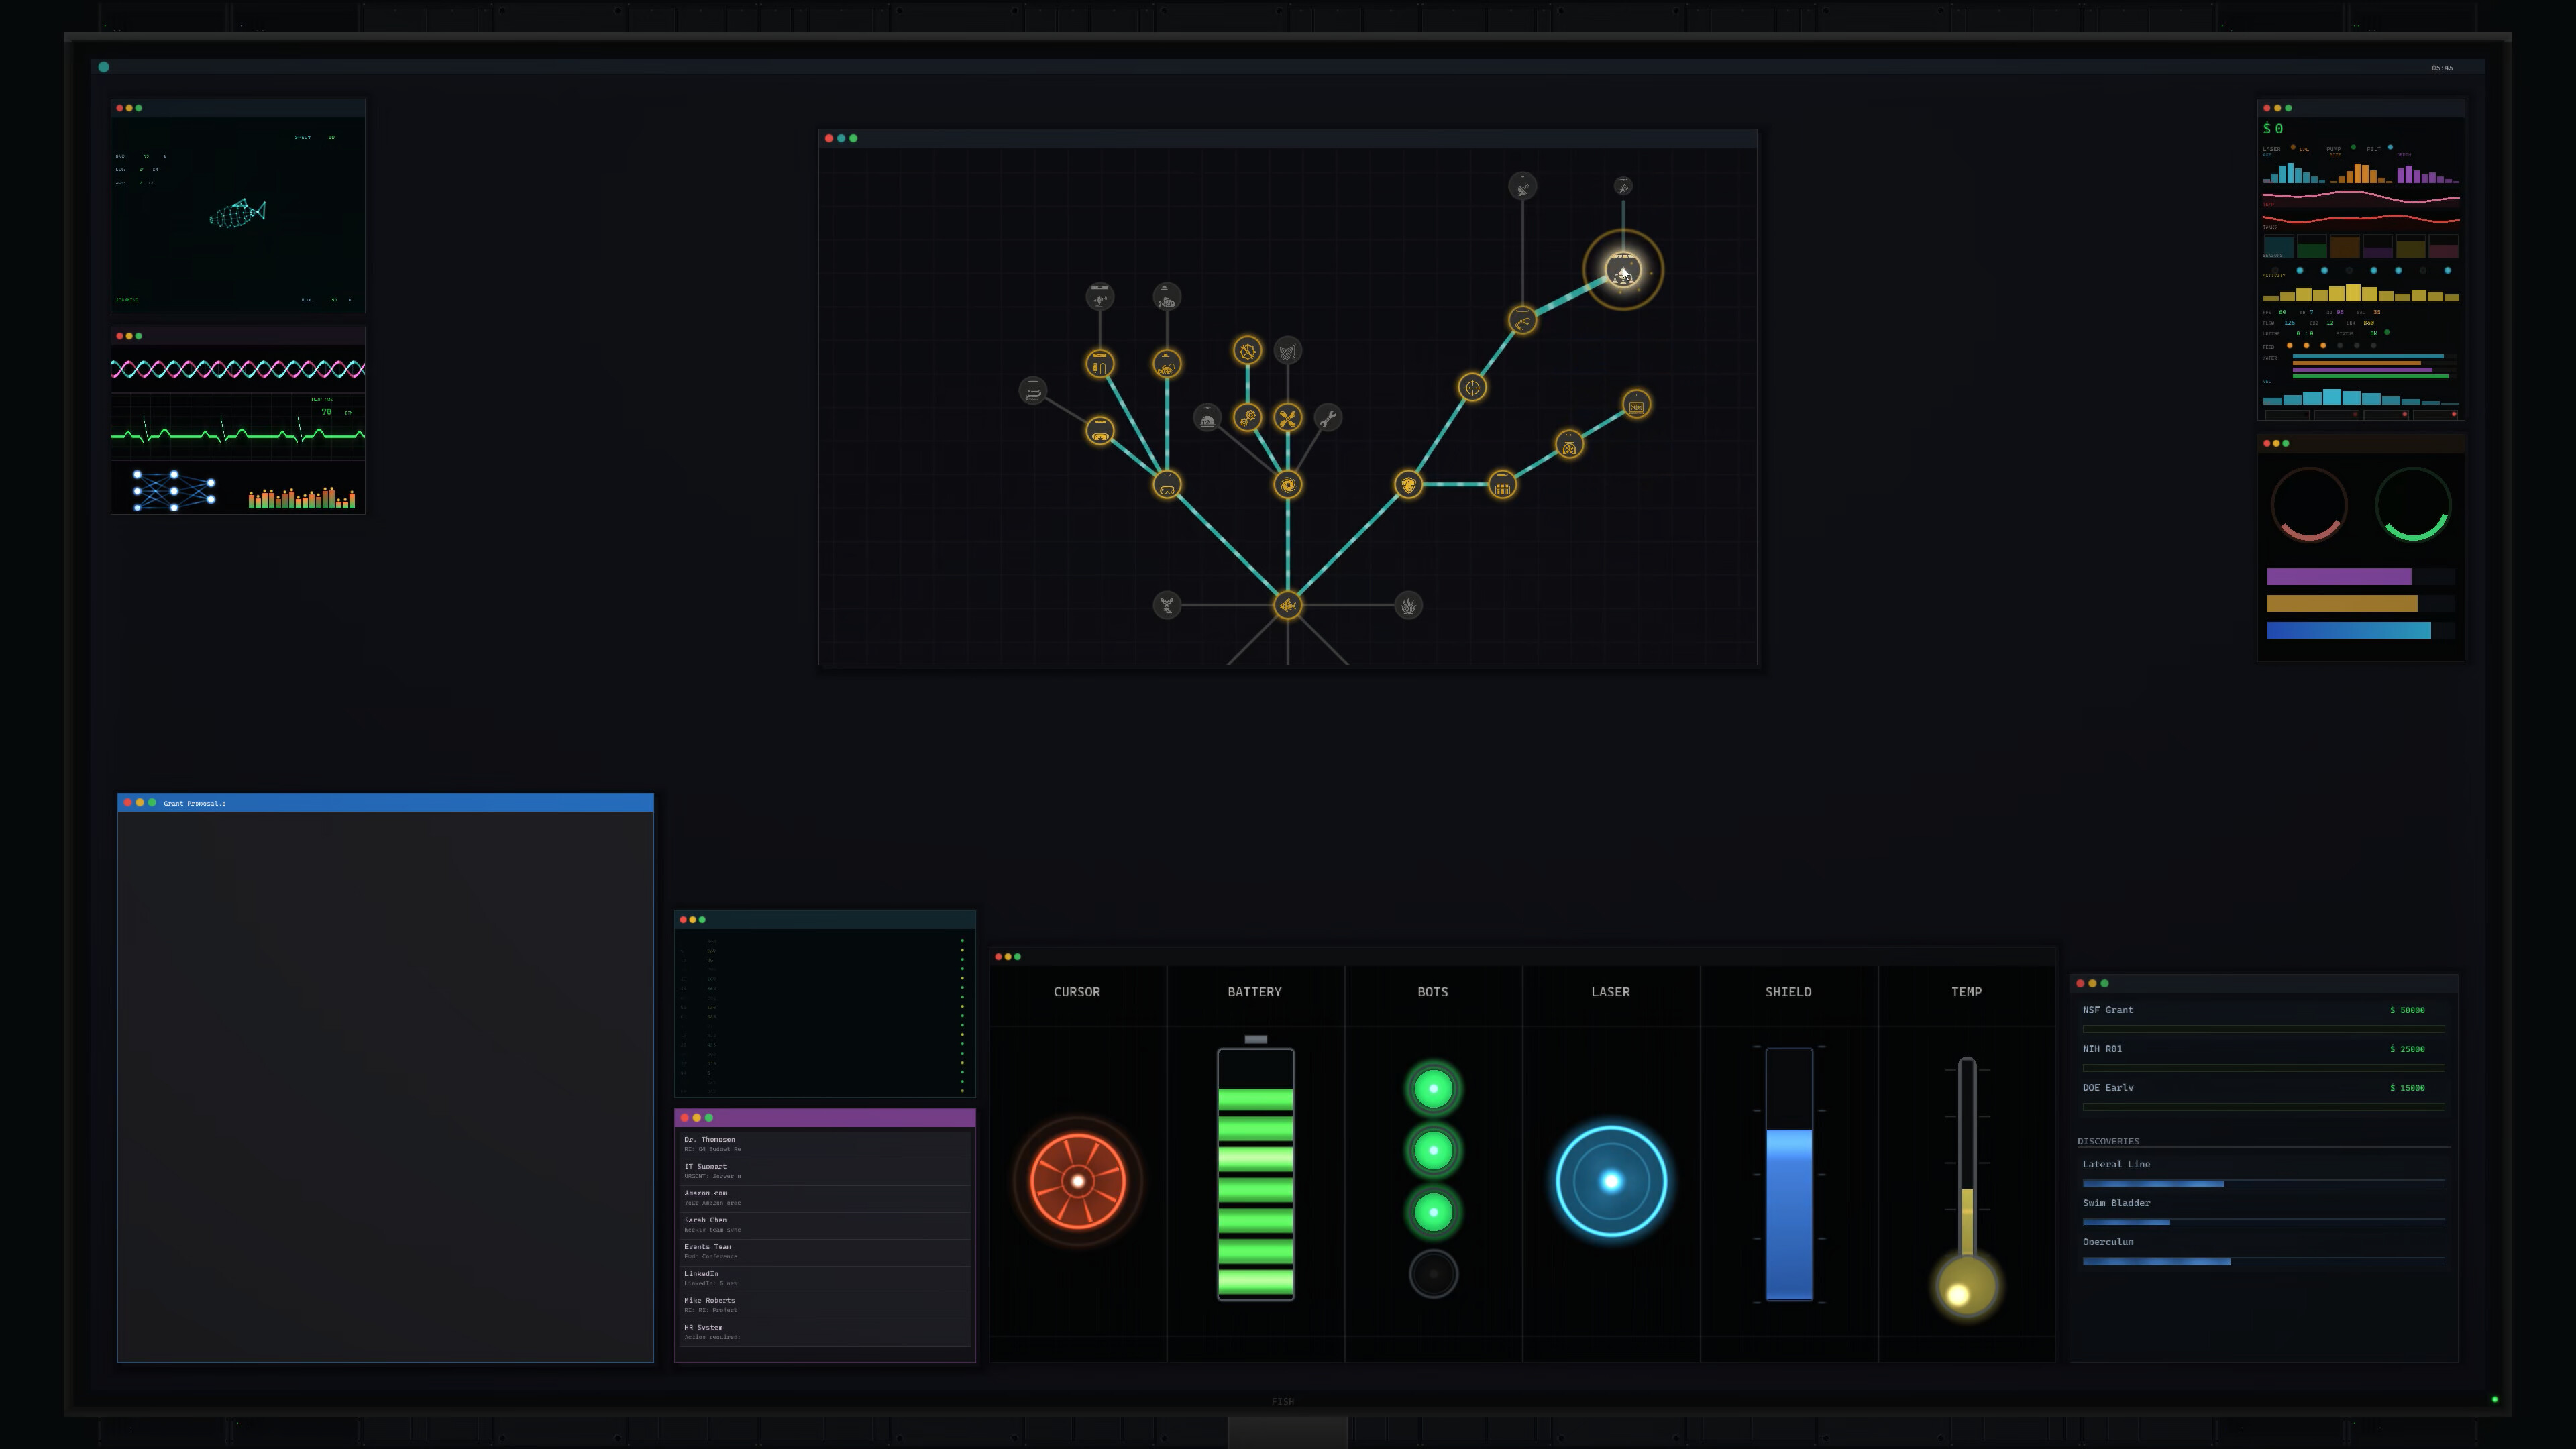The height and width of the screenshot is (1449, 2576).
Task: Click the glowing fish tank node
Action: (x=1624, y=271)
